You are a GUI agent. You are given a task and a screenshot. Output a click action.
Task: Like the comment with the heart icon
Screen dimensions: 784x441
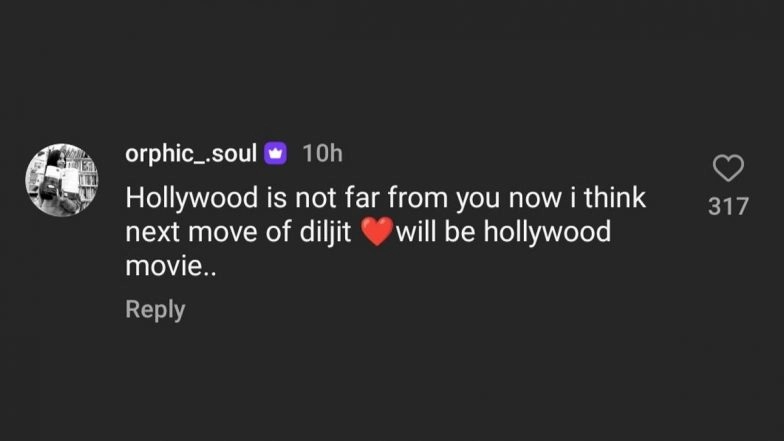728,168
